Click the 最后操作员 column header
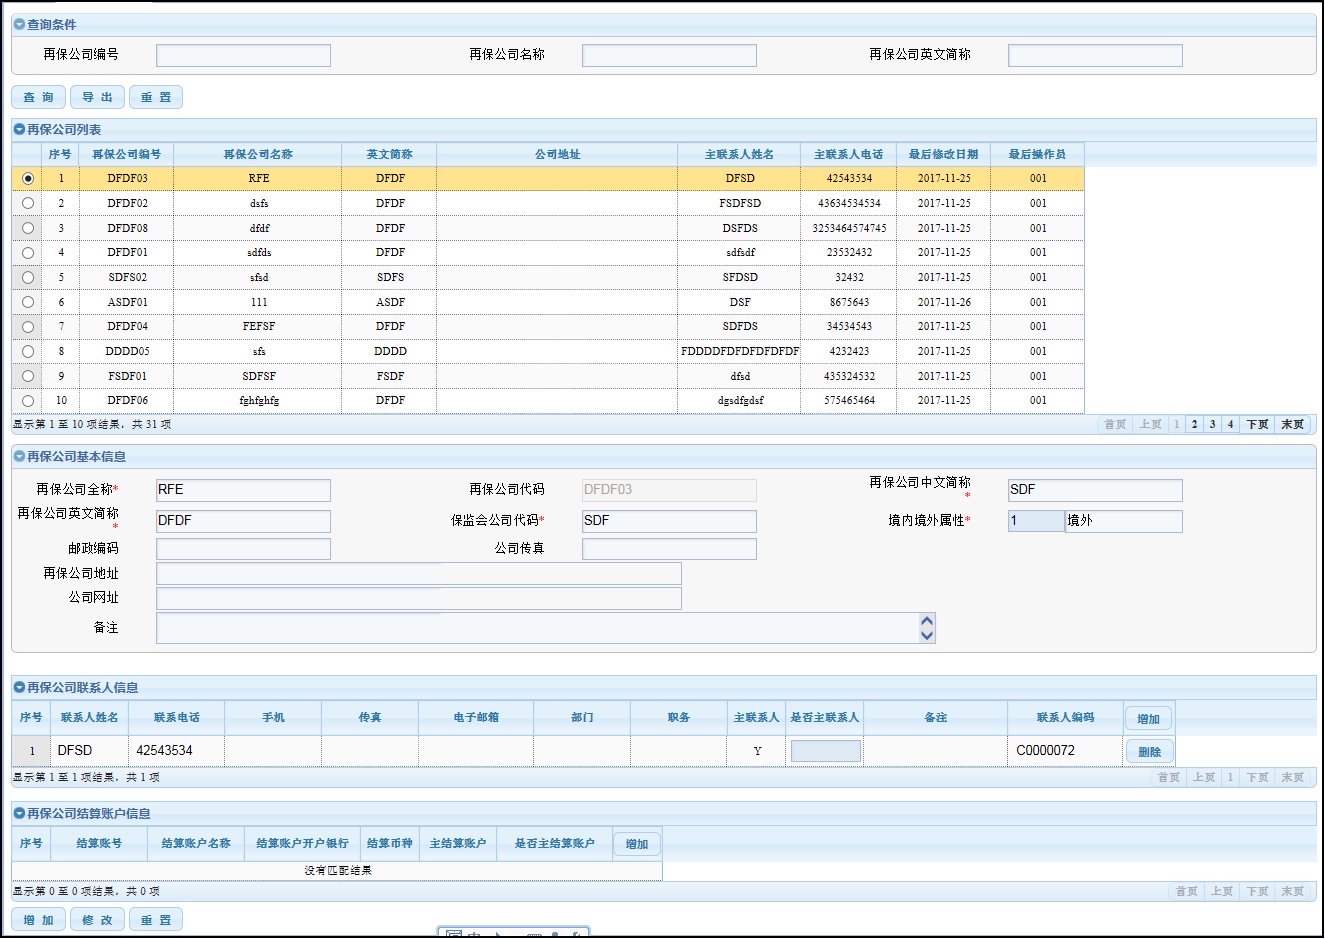 tap(1037, 155)
